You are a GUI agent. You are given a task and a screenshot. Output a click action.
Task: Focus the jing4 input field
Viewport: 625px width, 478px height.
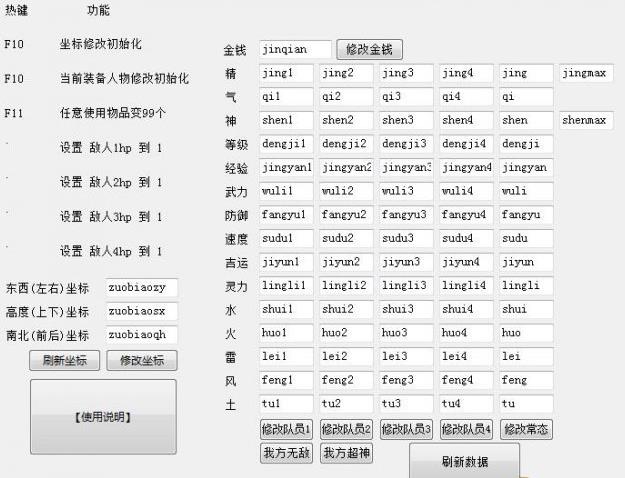[466, 73]
